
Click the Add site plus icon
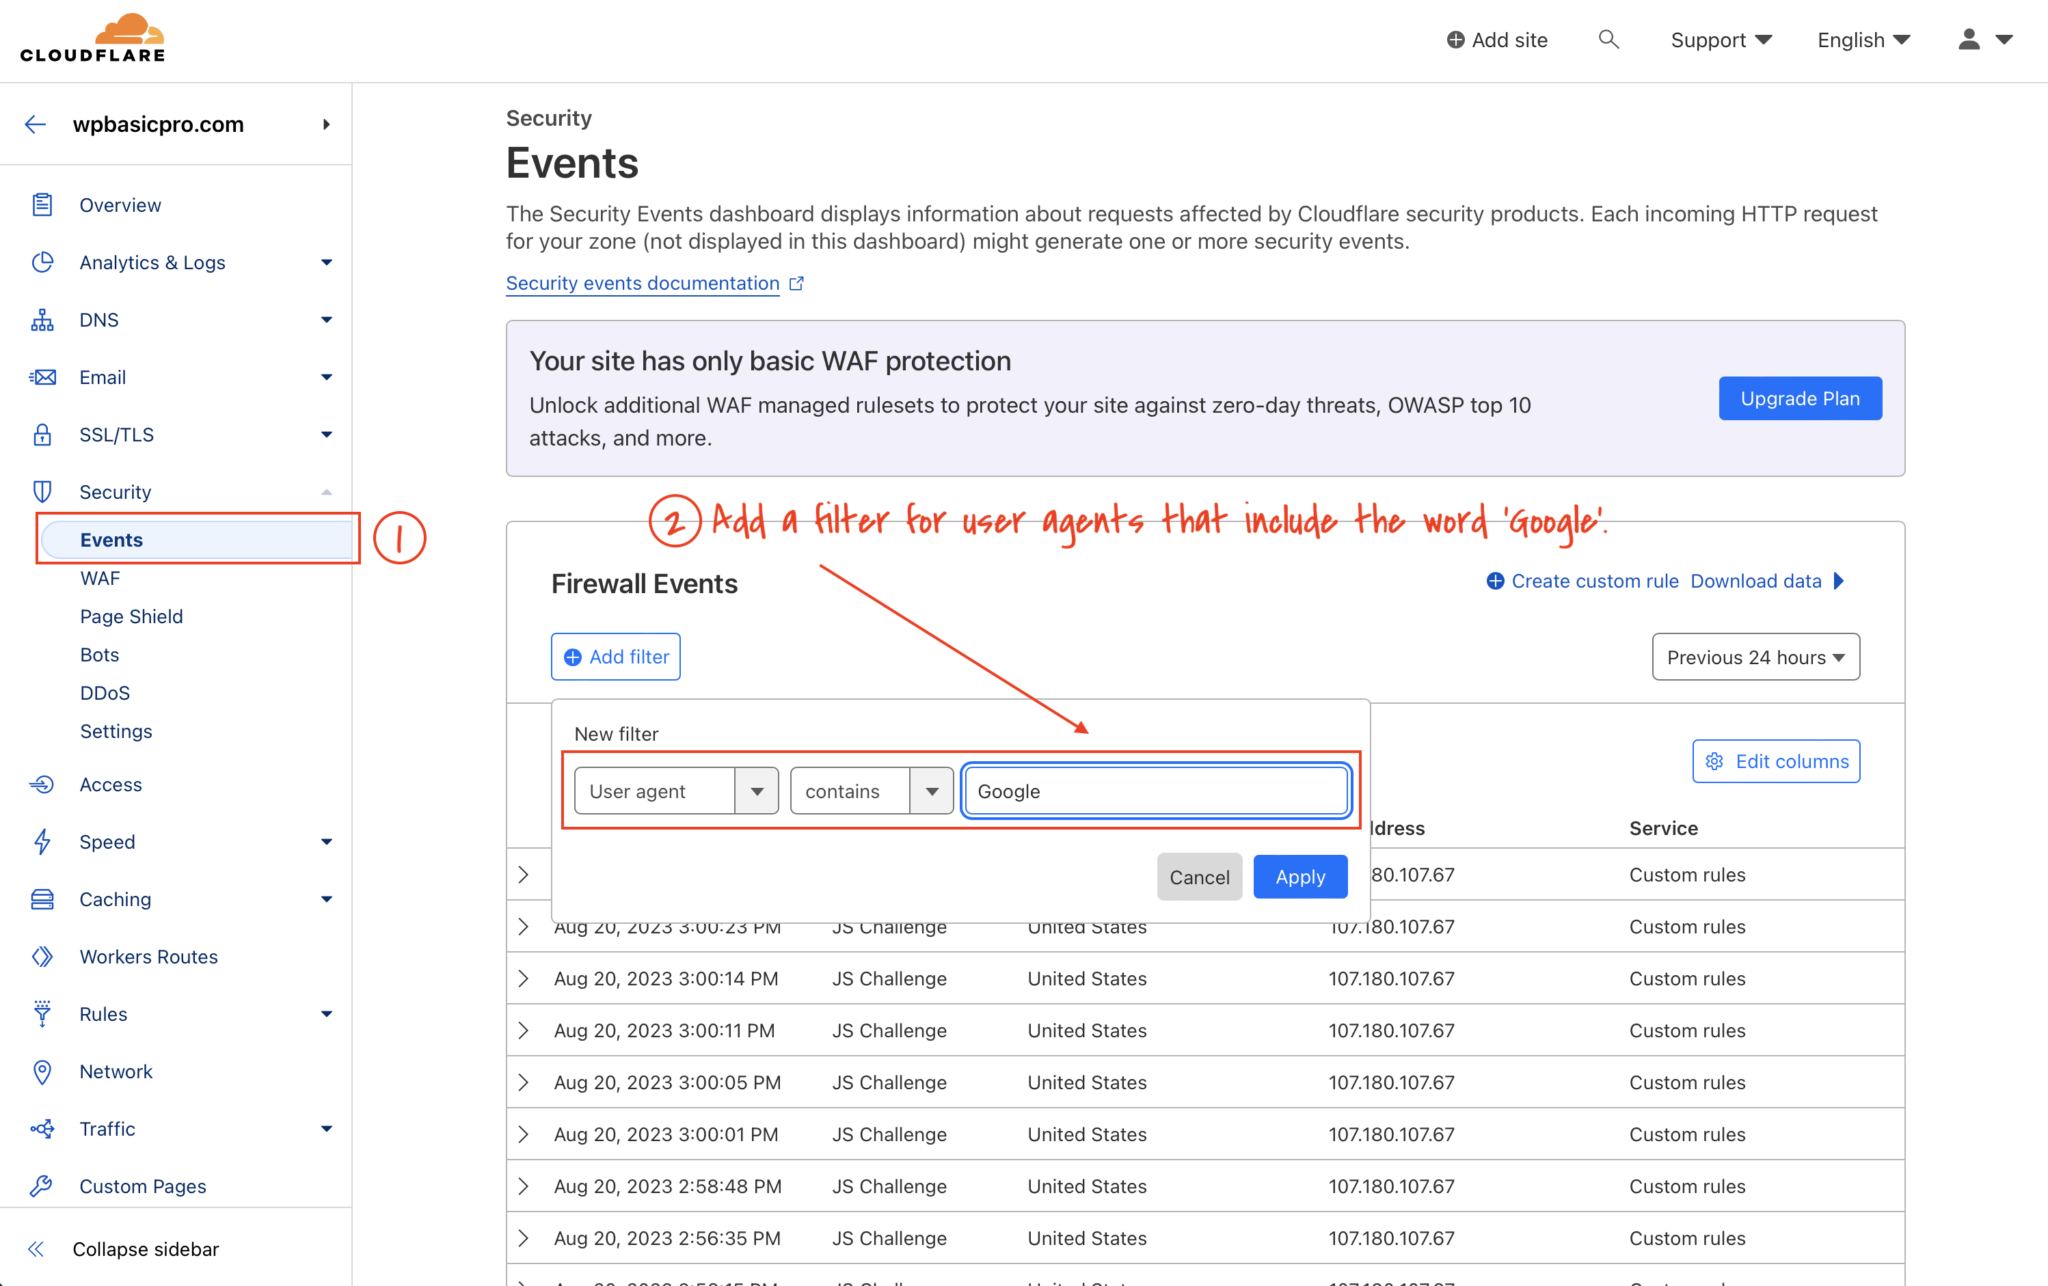coord(1455,39)
